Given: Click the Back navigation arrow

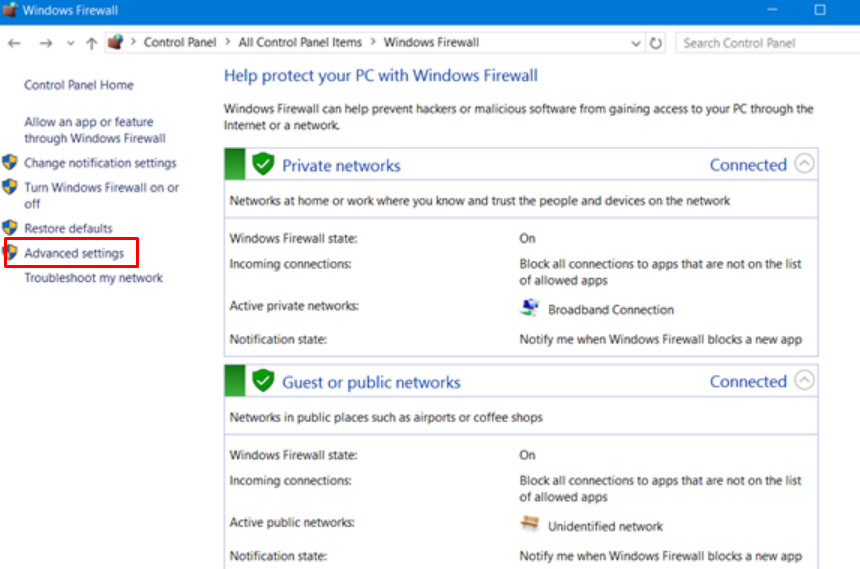Looking at the screenshot, I should coord(14,43).
